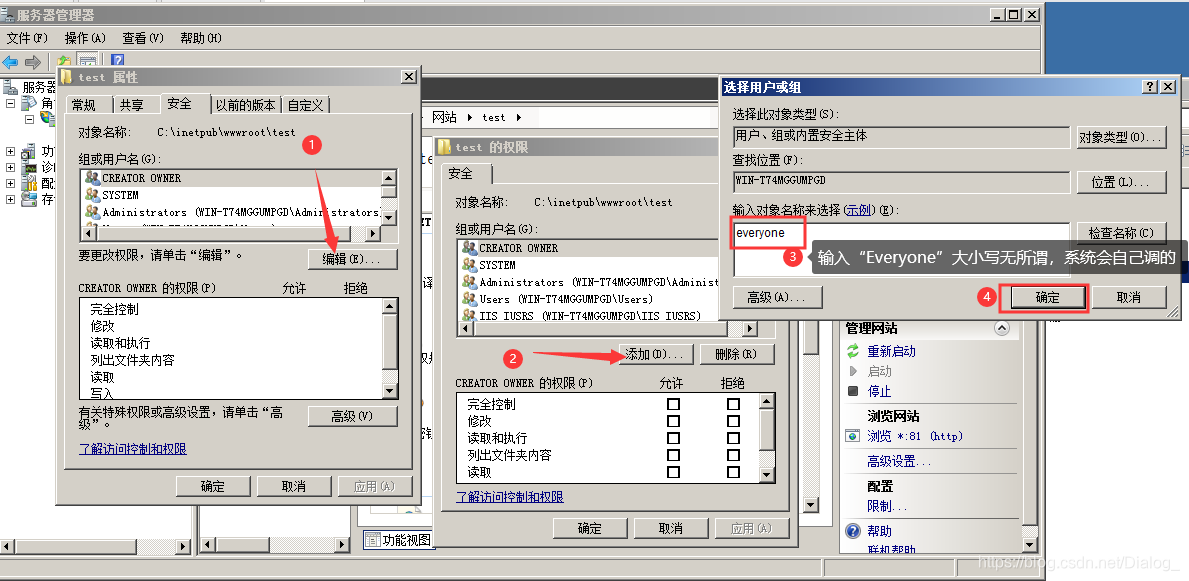The width and height of the screenshot is (1189, 581).
Task: Click the SYSTEM user icon in test 的权限 list
Action: pyautogui.click(x=469, y=265)
